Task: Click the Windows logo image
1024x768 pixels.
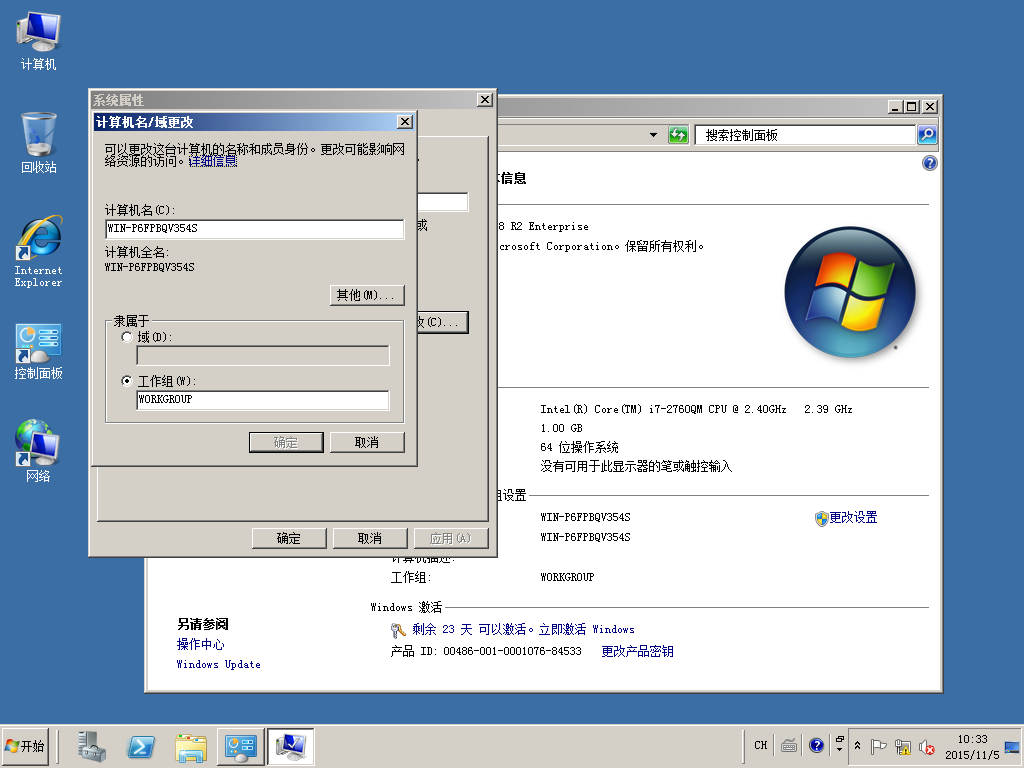Action: [x=850, y=292]
